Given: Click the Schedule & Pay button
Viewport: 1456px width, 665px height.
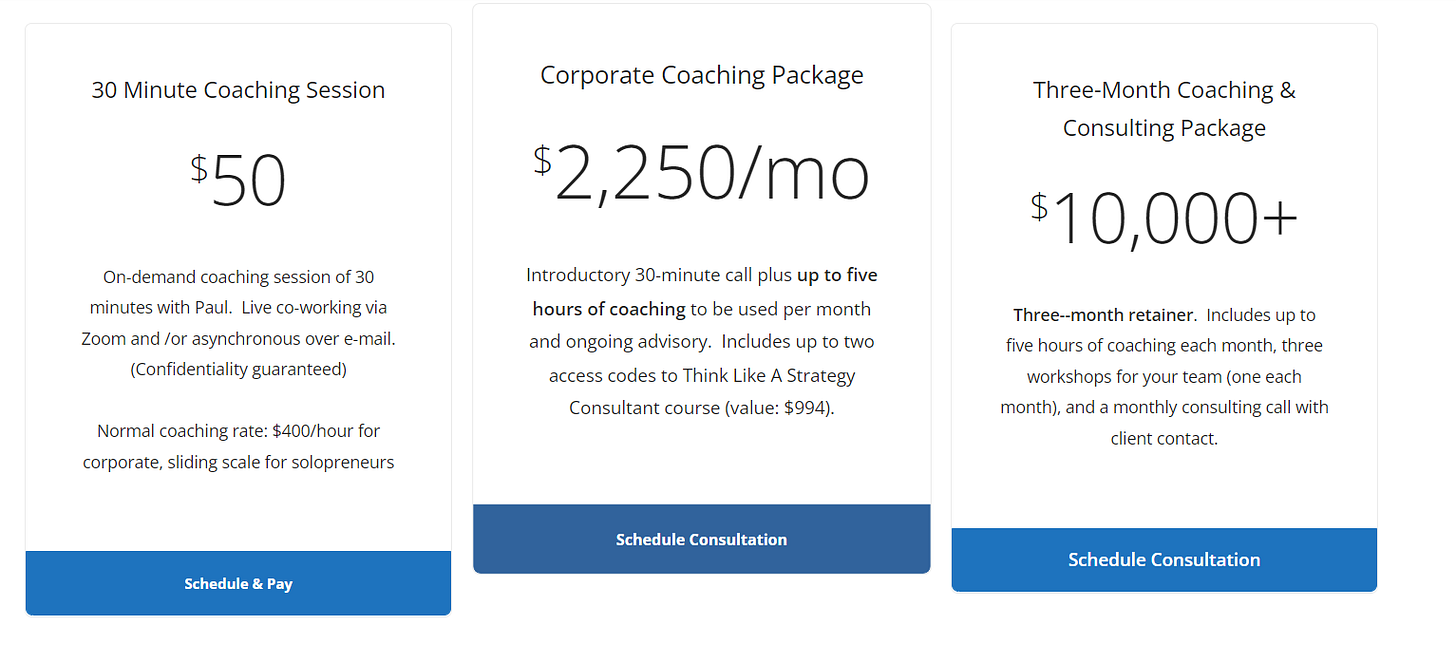Looking at the screenshot, I should click(238, 583).
